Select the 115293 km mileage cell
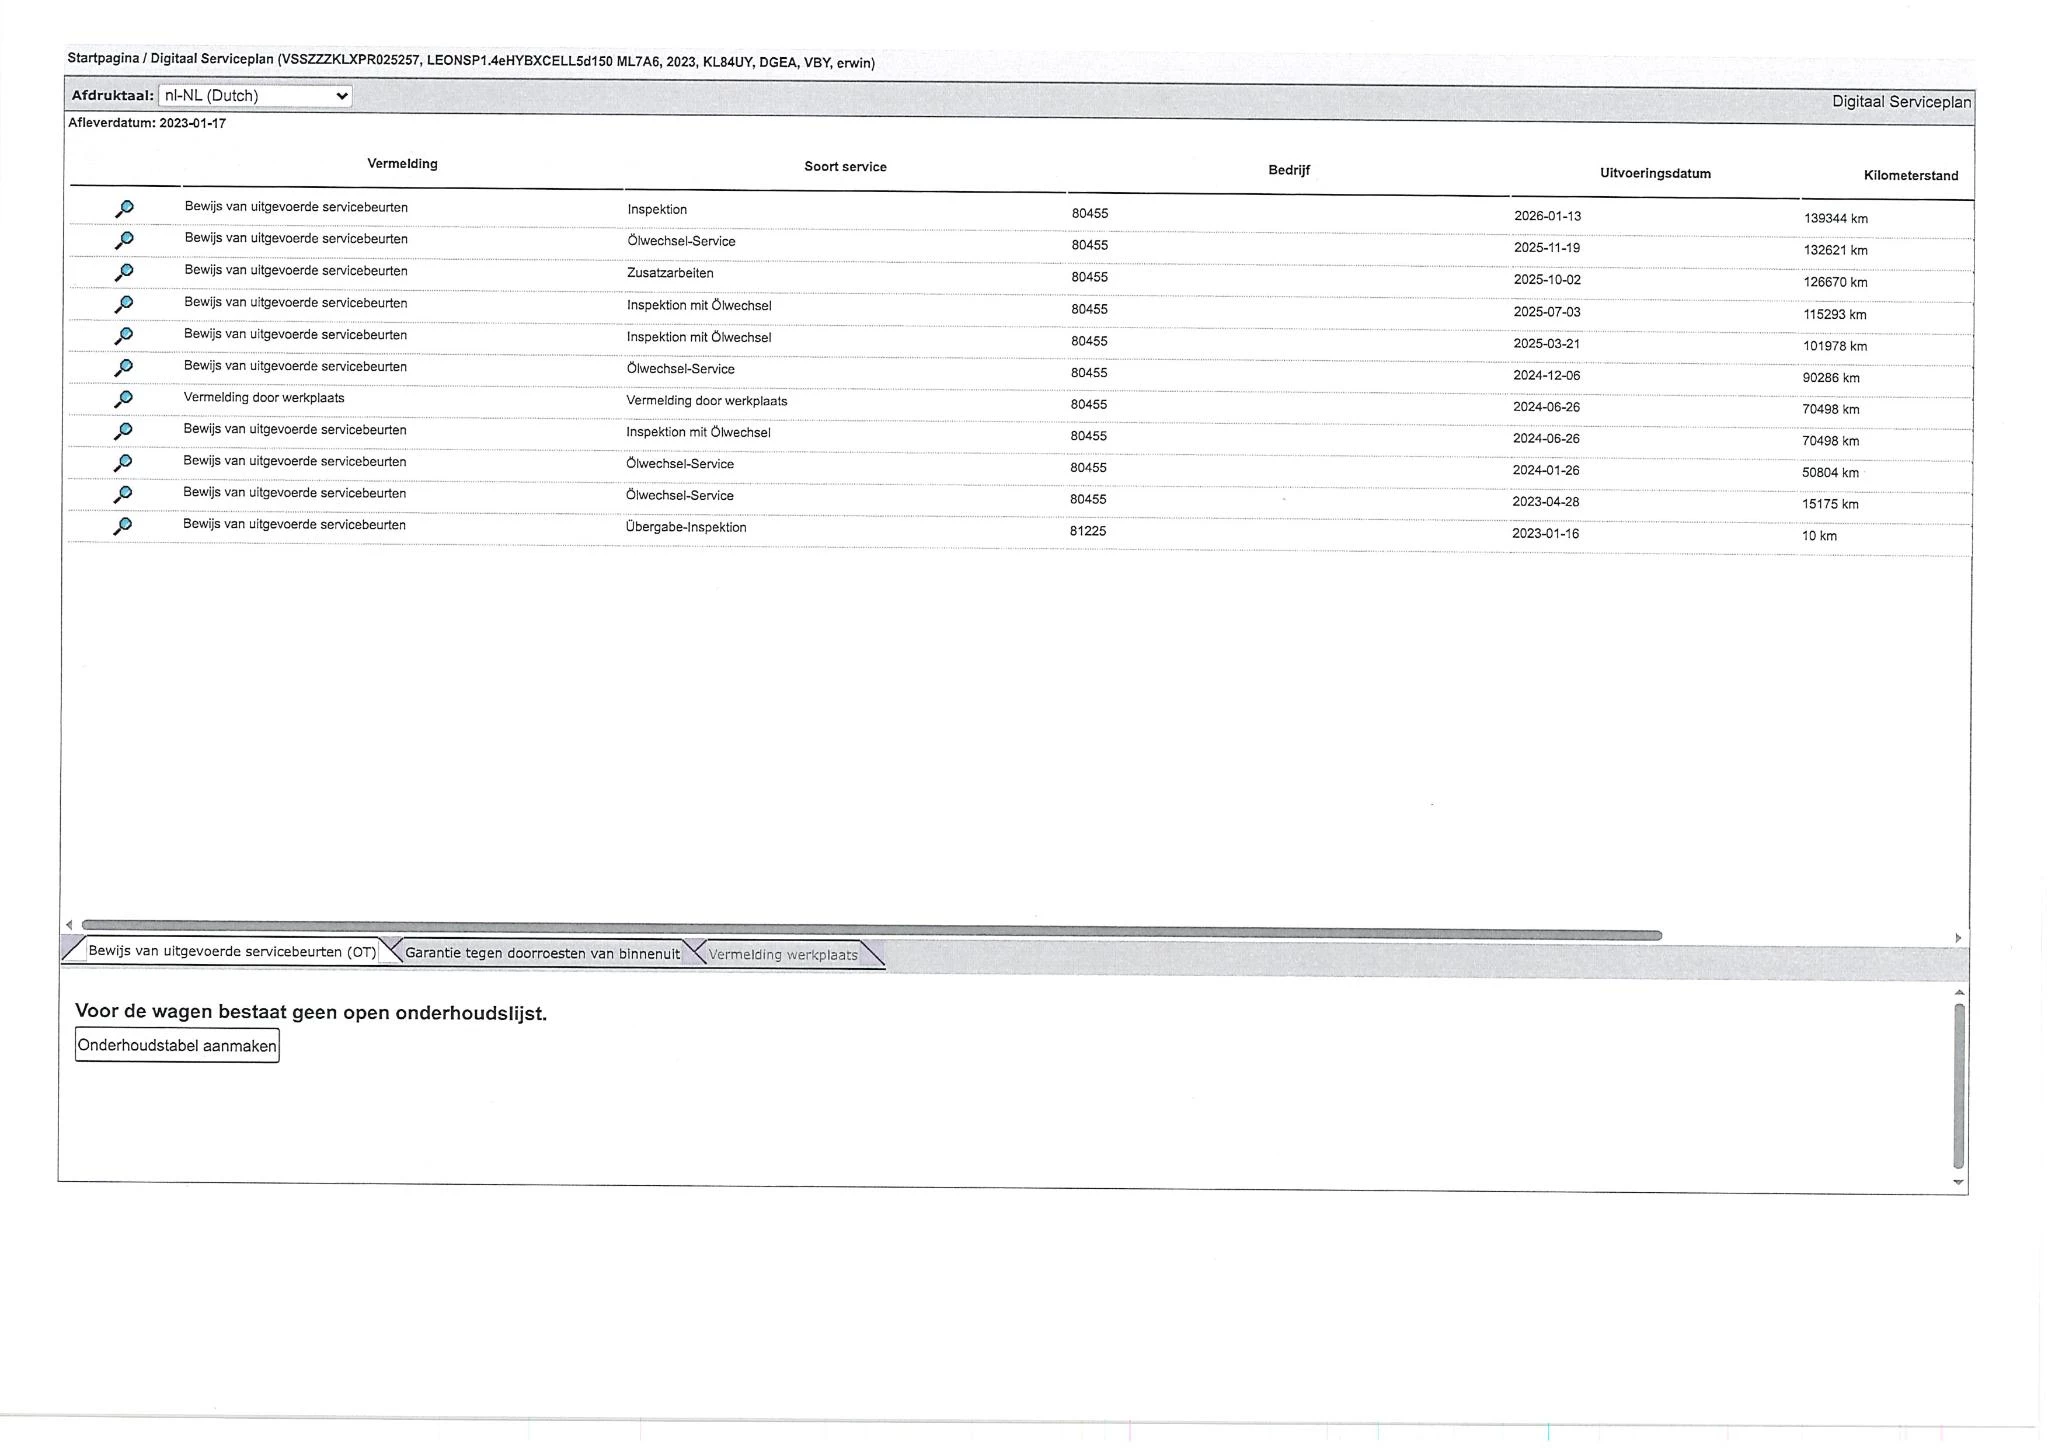The image size is (2048, 1448). pos(1835,314)
